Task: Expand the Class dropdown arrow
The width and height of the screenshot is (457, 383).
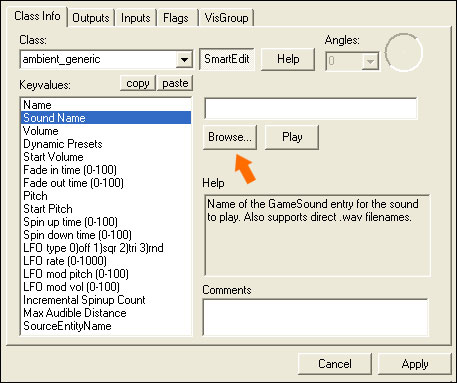Action: (184, 60)
